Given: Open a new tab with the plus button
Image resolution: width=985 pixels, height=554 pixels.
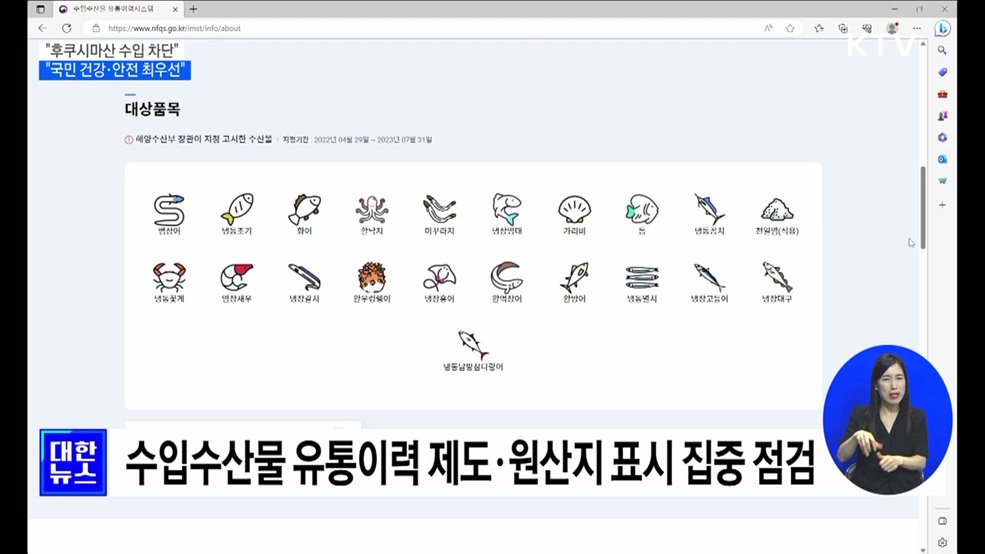Looking at the screenshot, I should click(x=193, y=8).
